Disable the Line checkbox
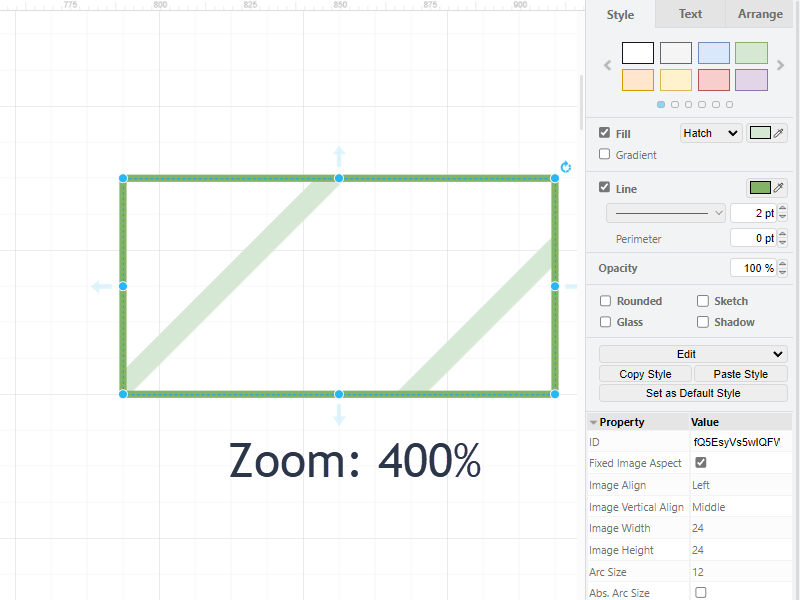This screenshot has height=600, width=800. (605, 187)
